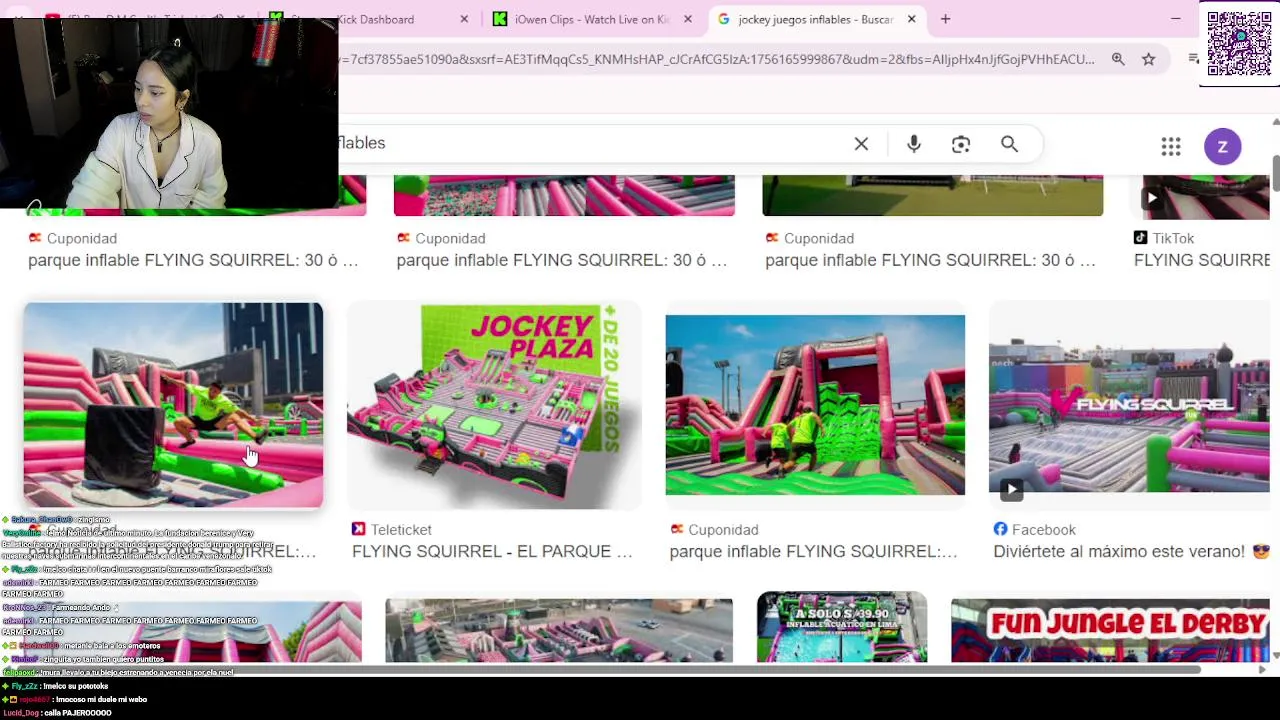Open Google Lens image search
This screenshot has width=1280, height=720.
click(x=961, y=144)
